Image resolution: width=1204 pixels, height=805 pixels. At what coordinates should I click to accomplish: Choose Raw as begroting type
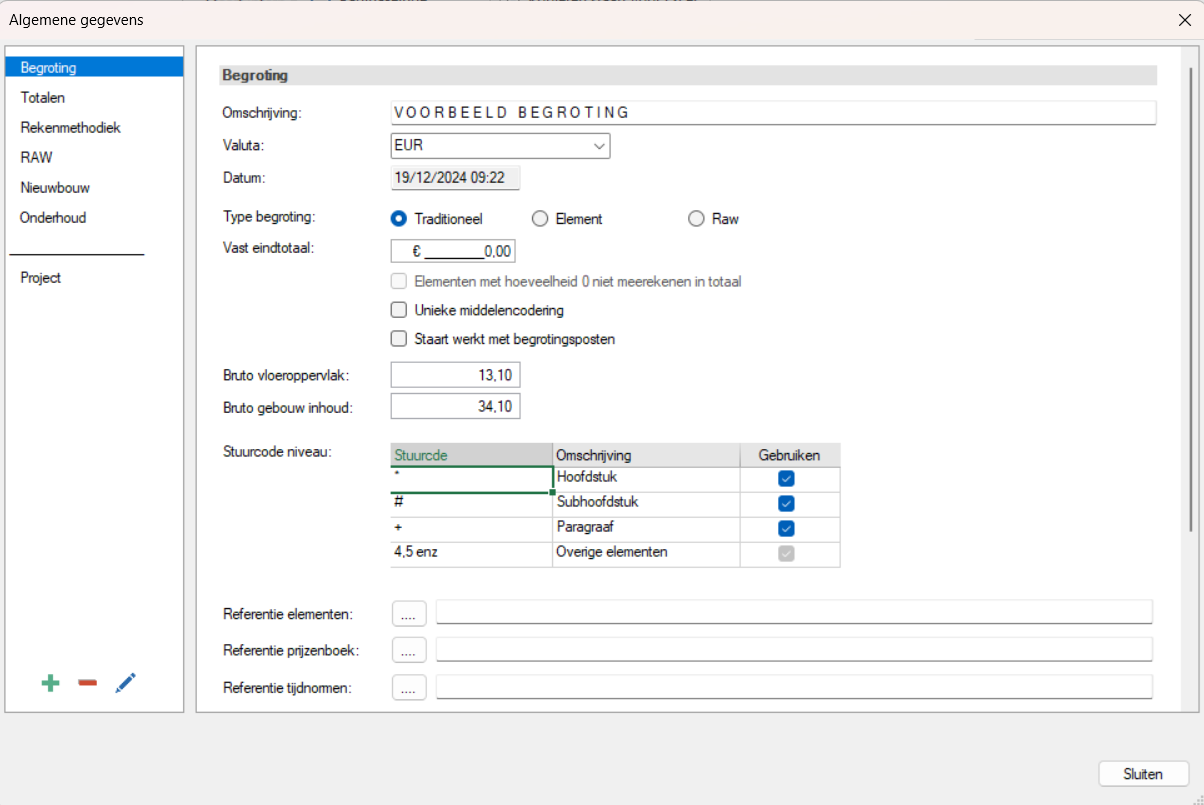pos(696,219)
